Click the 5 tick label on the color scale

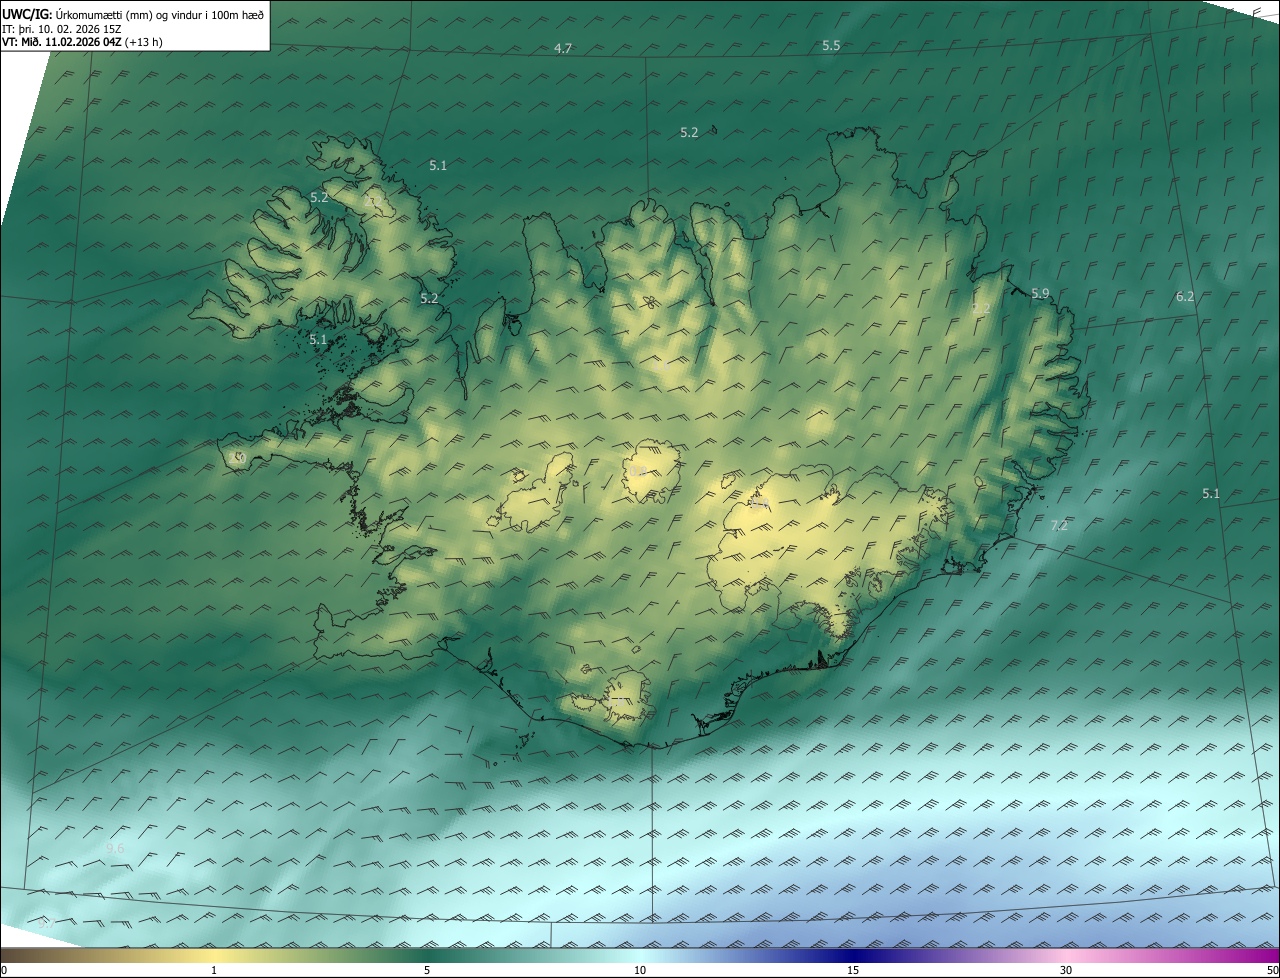(427, 970)
